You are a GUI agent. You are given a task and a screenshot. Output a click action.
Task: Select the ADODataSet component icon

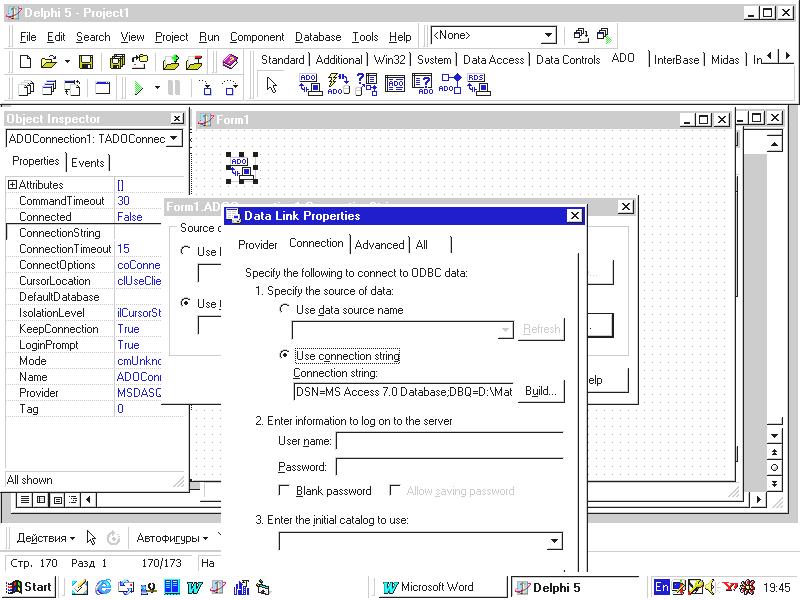367,84
